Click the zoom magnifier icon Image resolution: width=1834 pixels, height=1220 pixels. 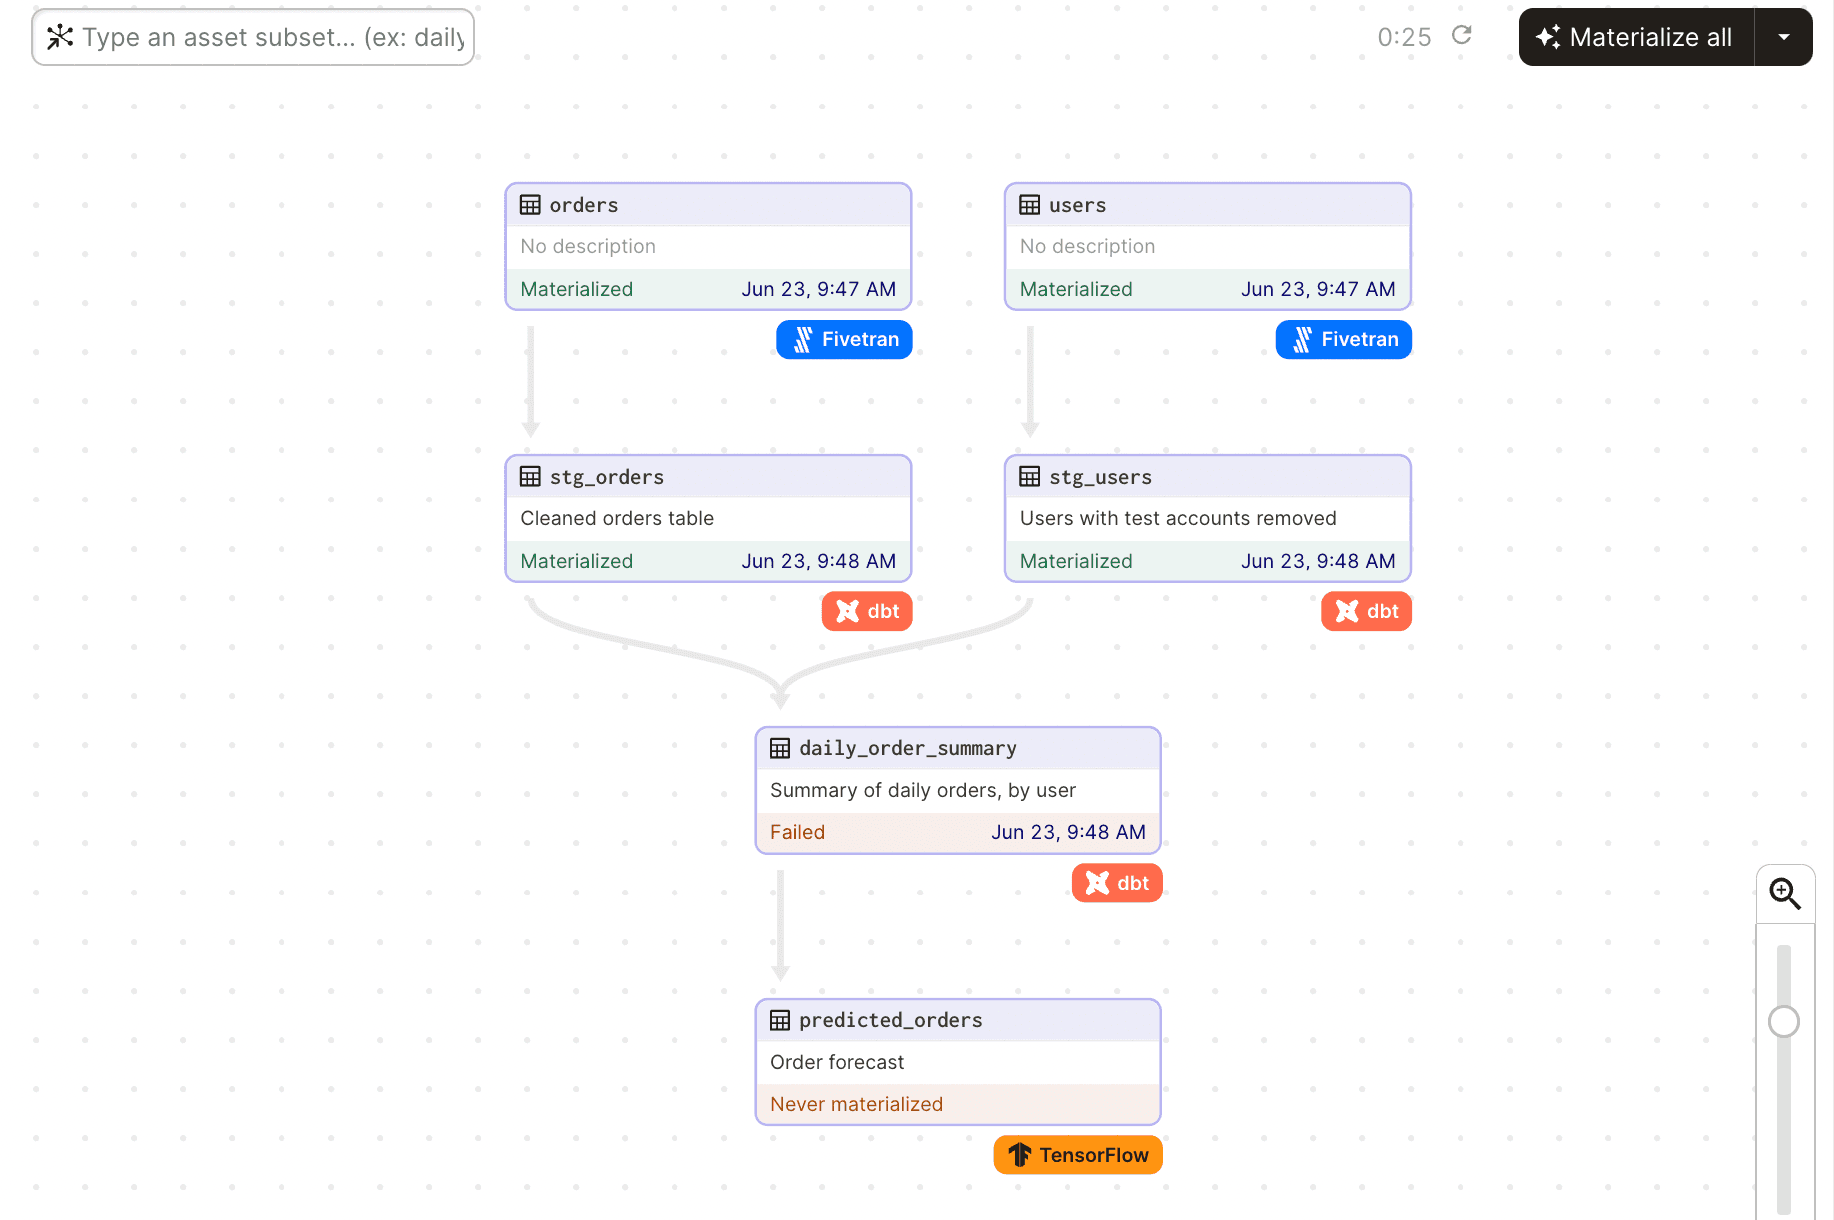(x=1786, y=893)
